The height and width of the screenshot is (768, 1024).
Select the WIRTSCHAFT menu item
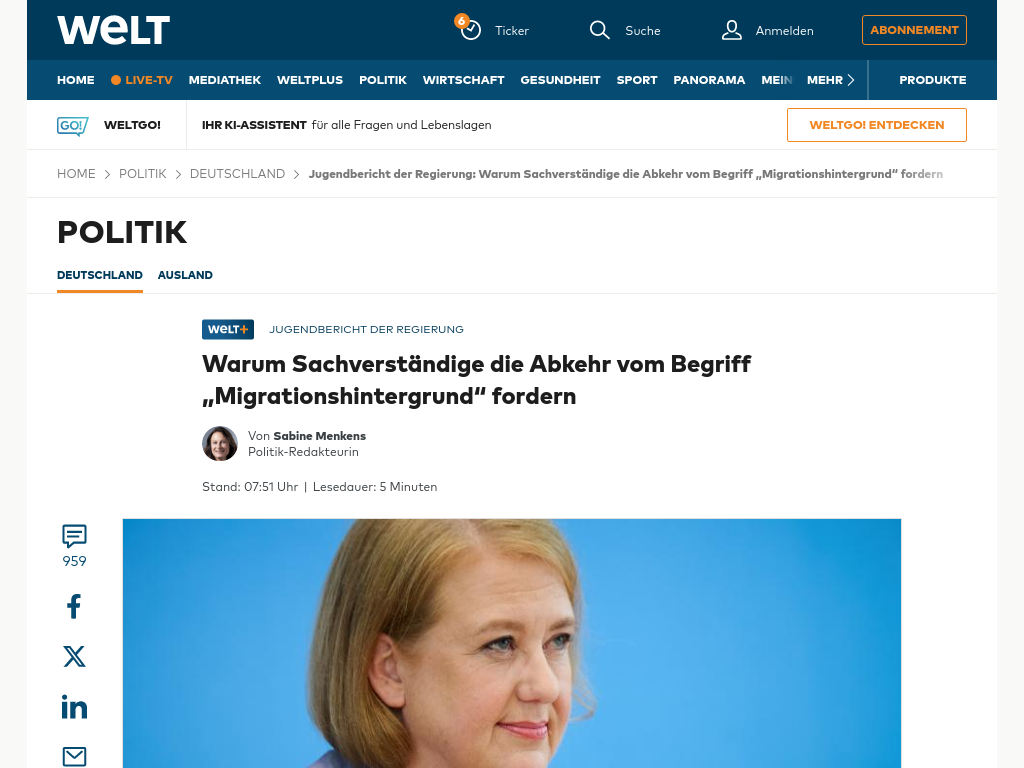tap(464, 80)
